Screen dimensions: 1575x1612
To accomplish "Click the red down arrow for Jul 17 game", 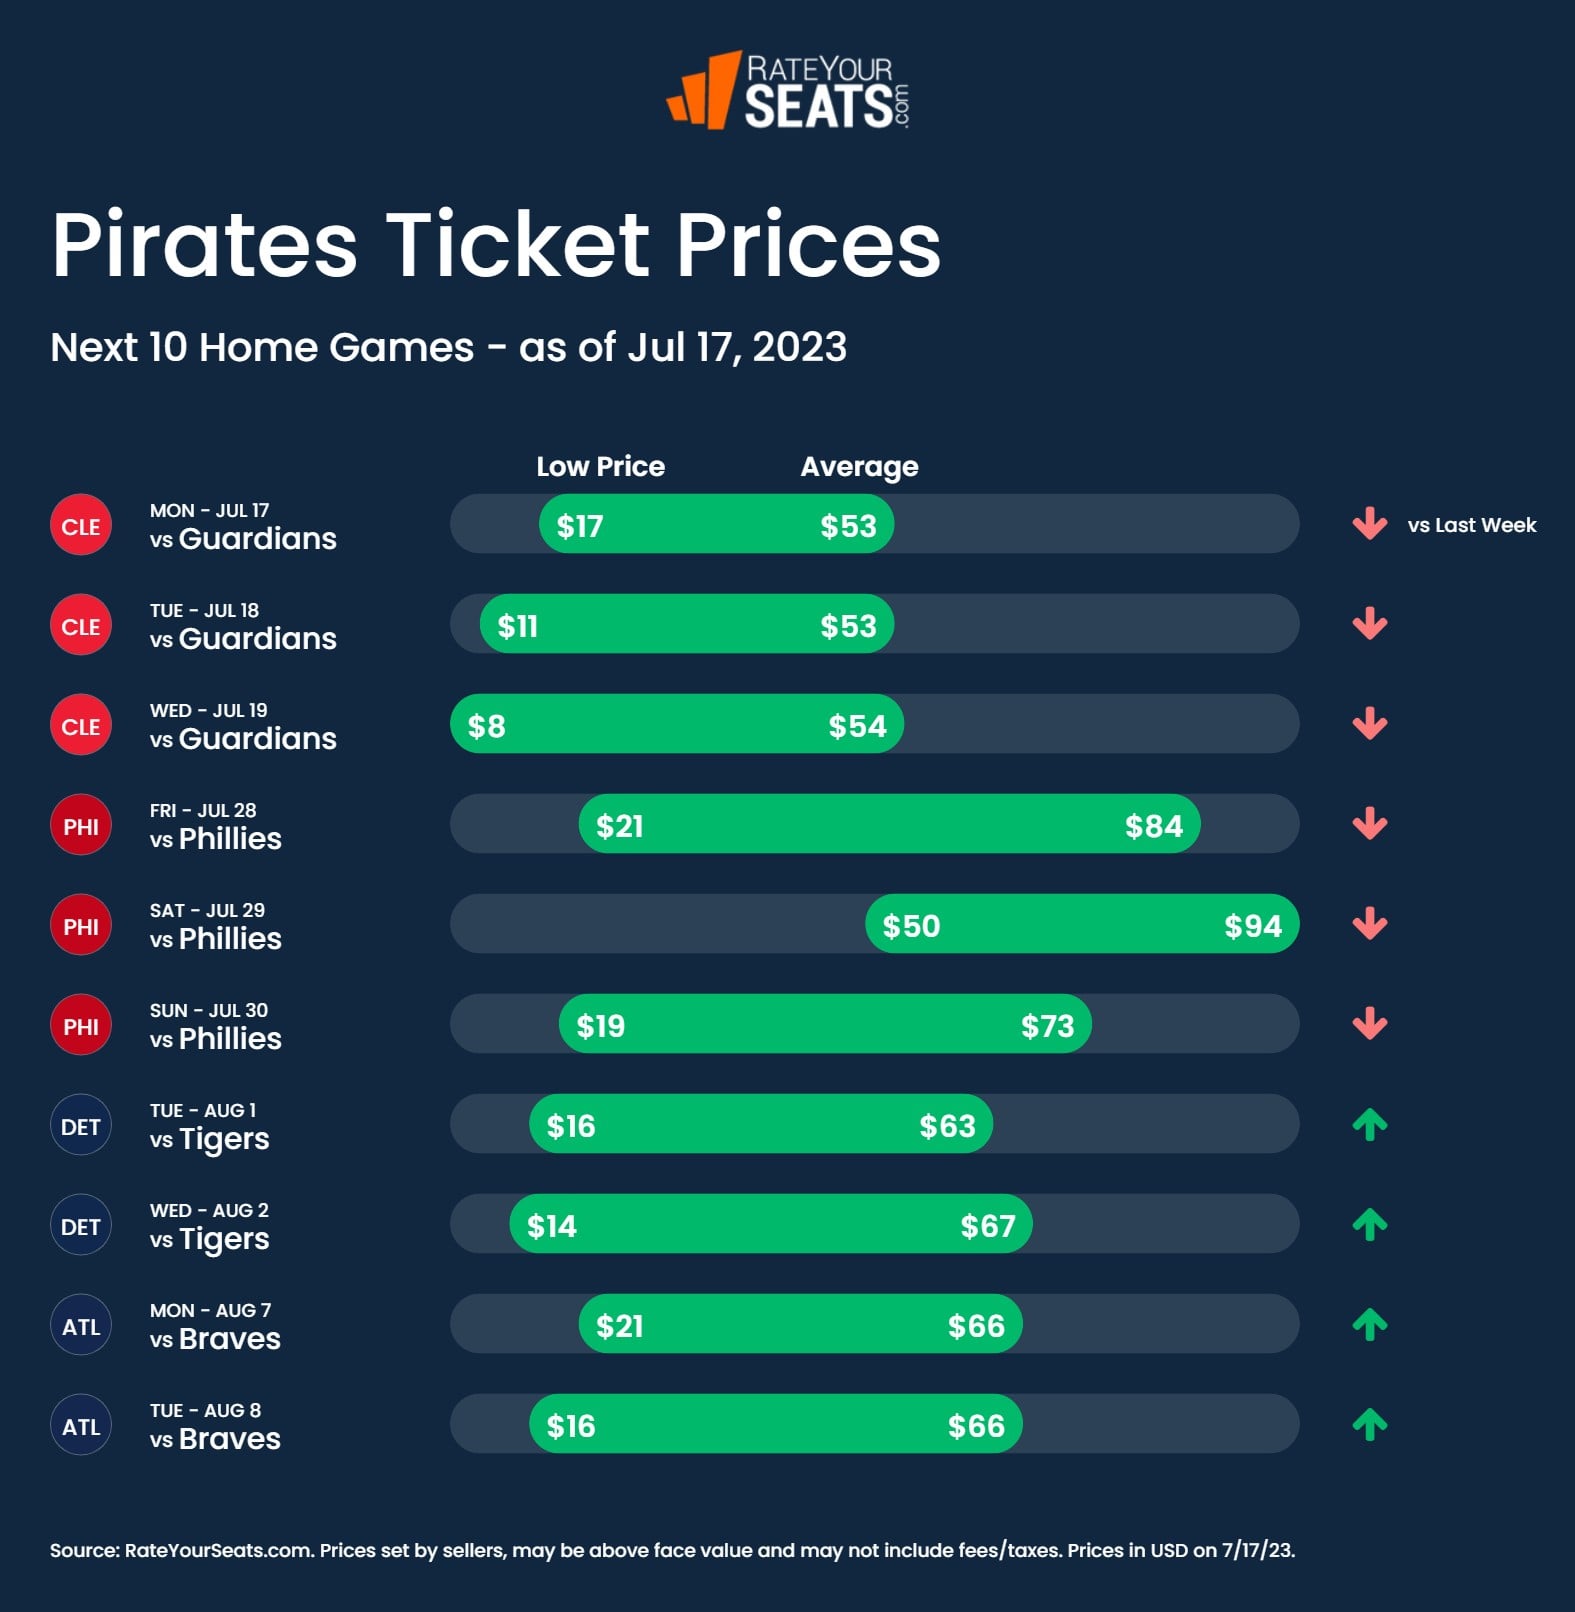I will 1369,524.
